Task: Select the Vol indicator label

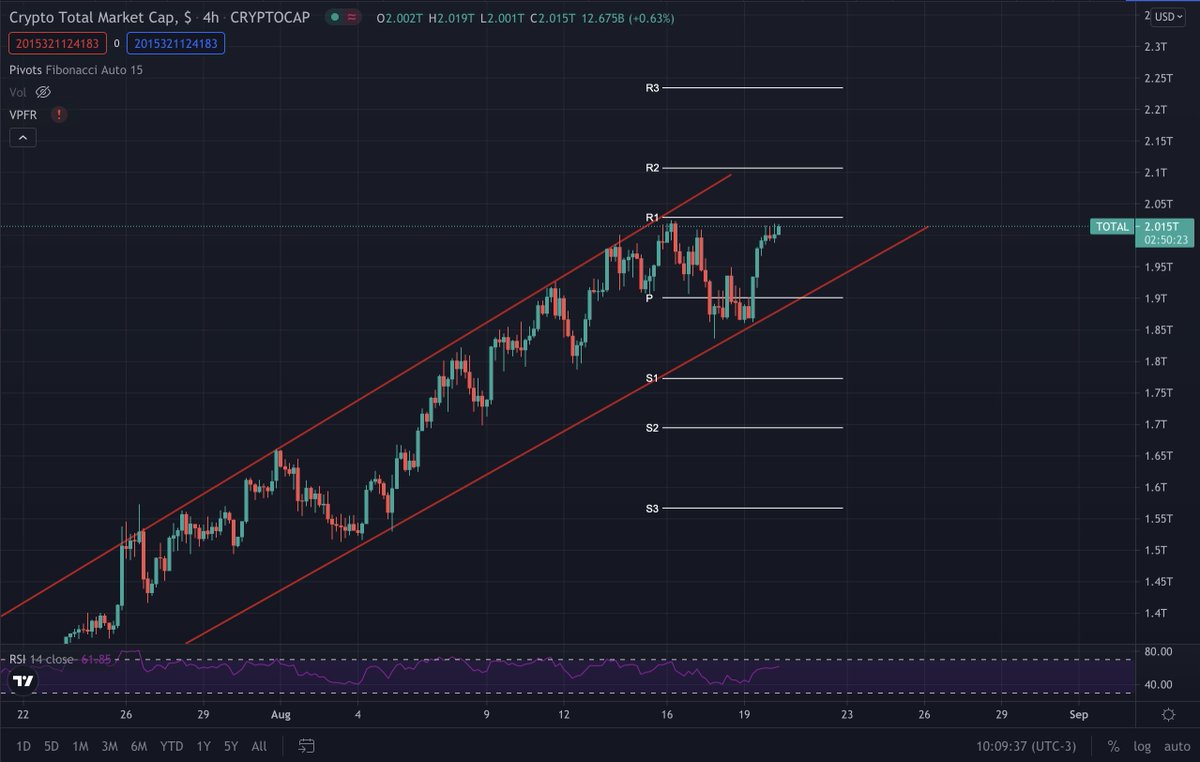Action: pyautogui.click(x=19, y=92)
